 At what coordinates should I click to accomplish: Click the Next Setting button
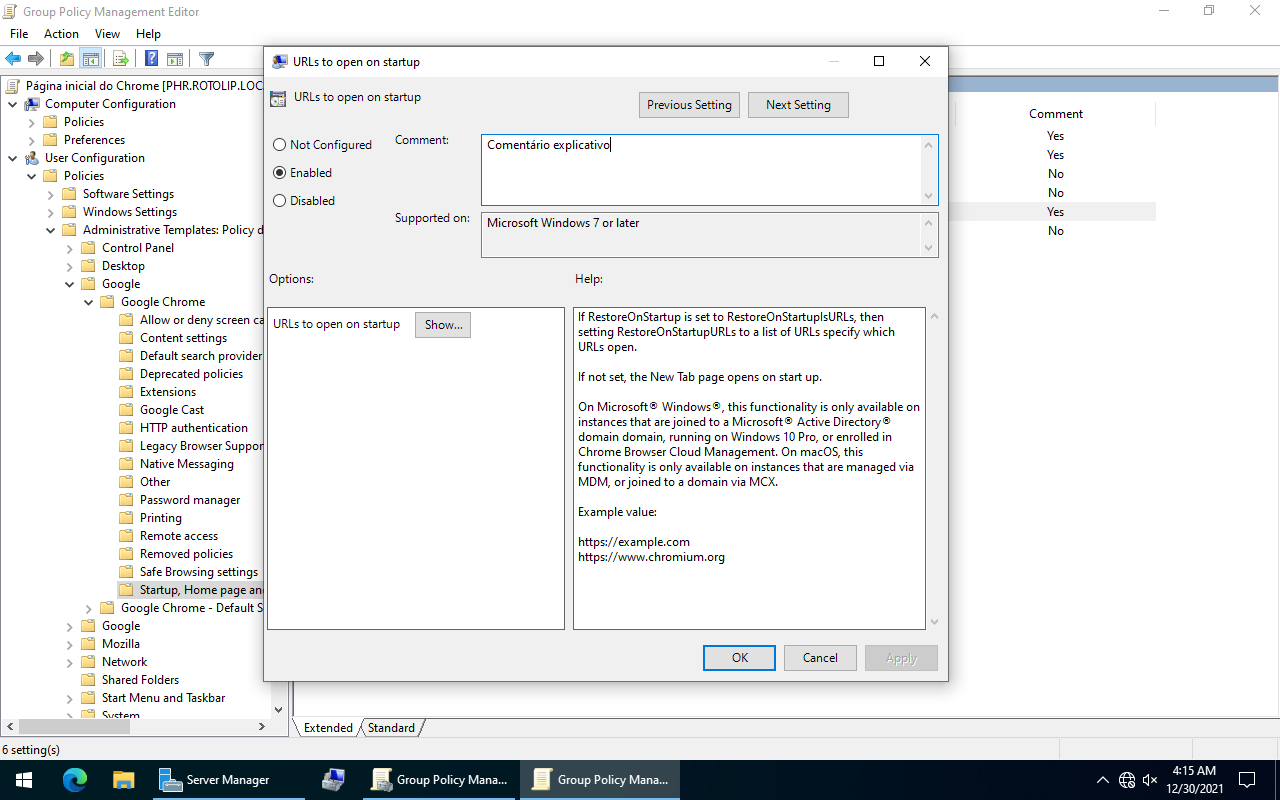pyautogui.click(x=797, y=105)
